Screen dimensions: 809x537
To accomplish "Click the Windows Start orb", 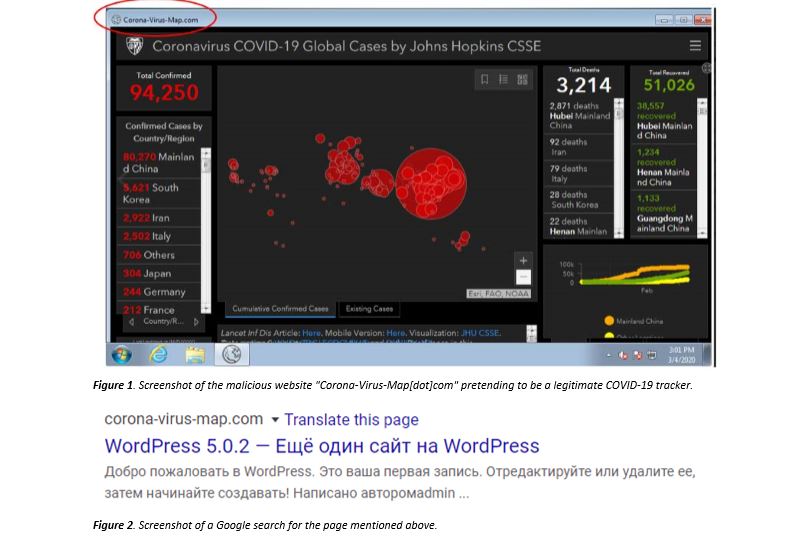I will 122,355.
